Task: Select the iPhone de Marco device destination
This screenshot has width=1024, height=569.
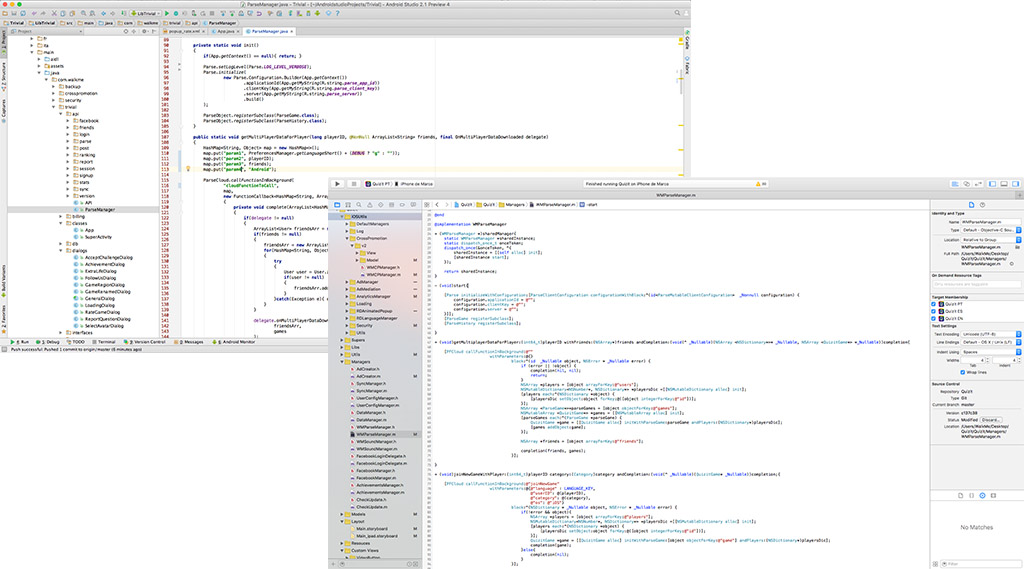Action: [x=414, y=184]
